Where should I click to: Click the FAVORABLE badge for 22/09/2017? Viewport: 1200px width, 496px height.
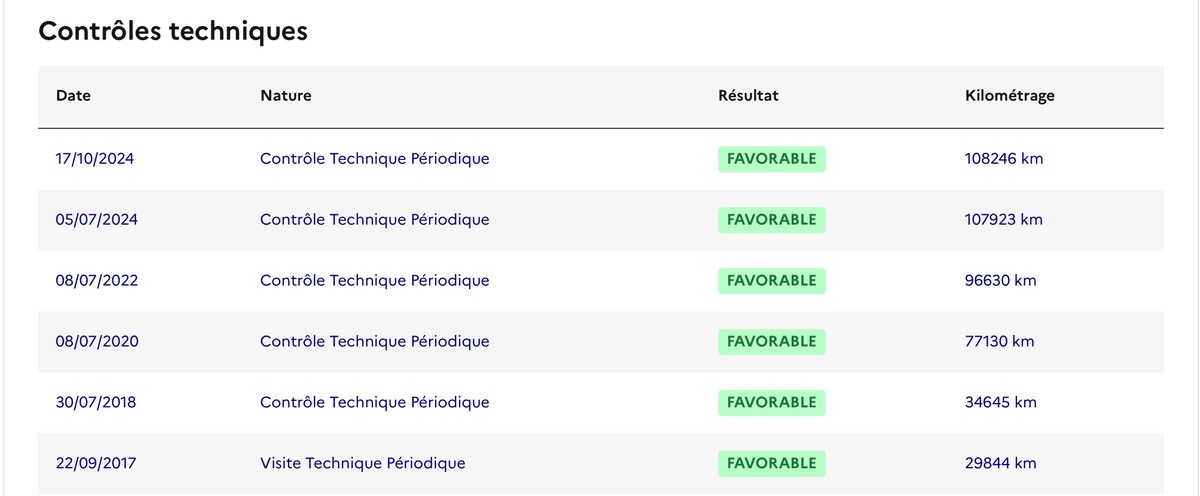coord(771,464)
